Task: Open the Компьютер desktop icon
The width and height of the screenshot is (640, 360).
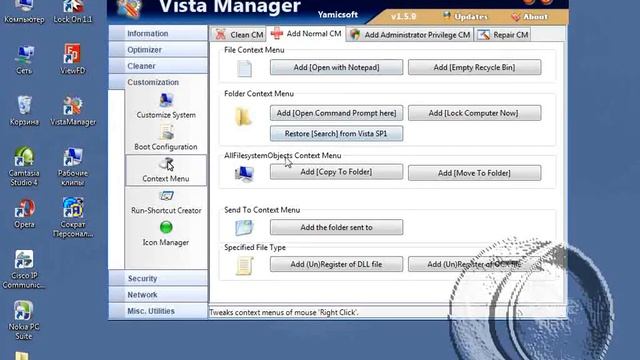Action: coord(24,11)
